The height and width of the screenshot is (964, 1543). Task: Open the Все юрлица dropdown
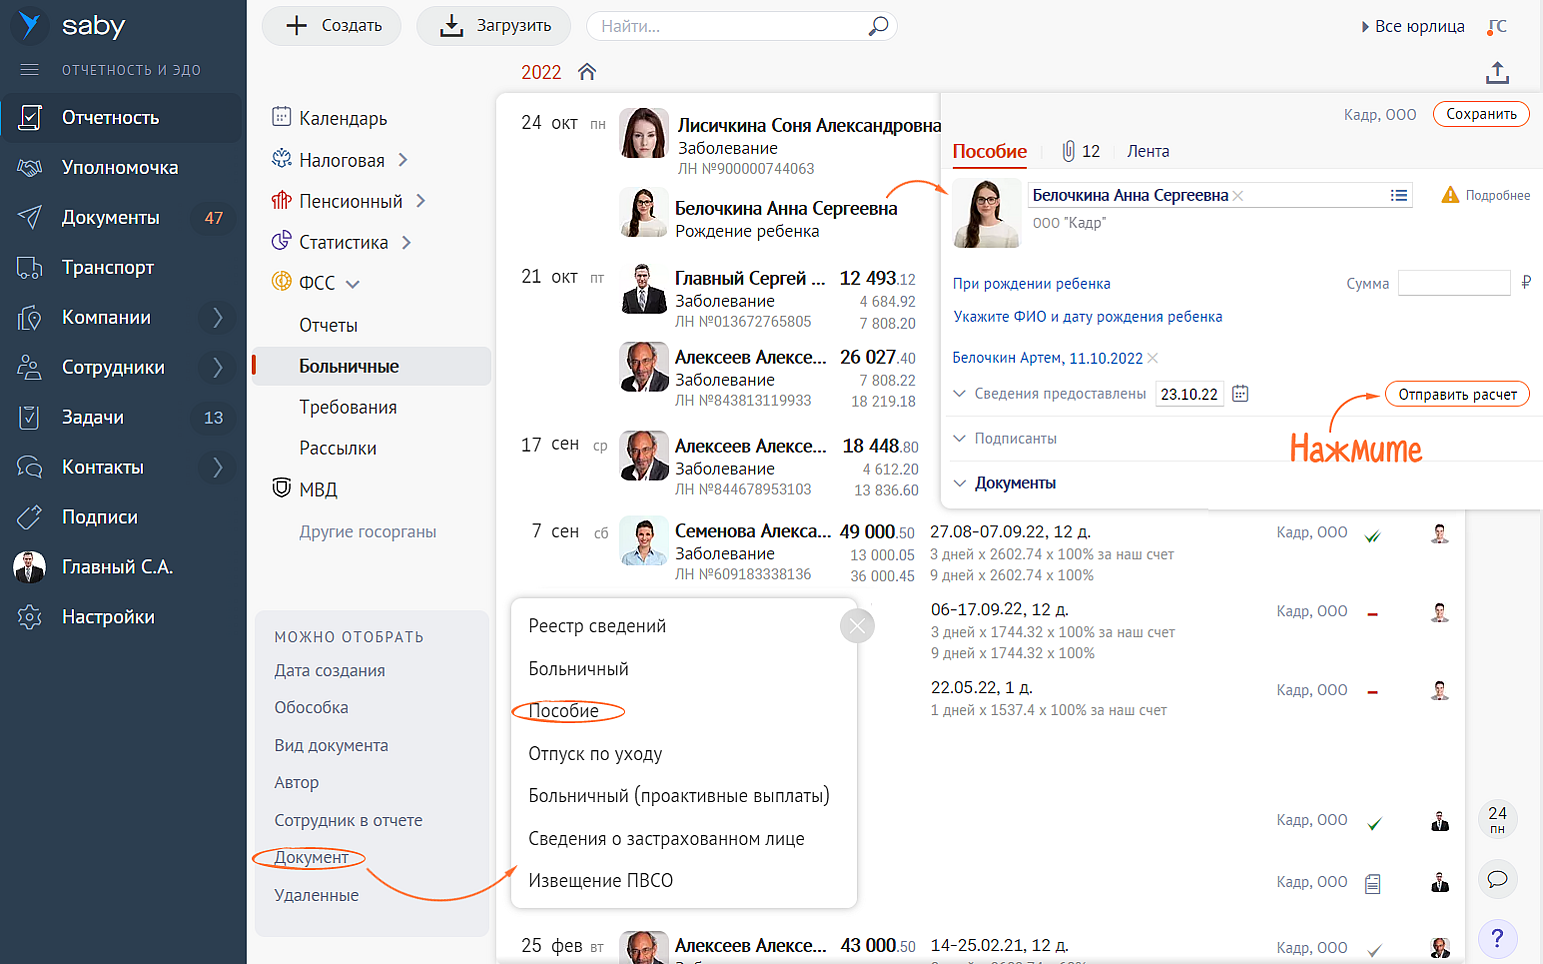tap(1412, 27)
